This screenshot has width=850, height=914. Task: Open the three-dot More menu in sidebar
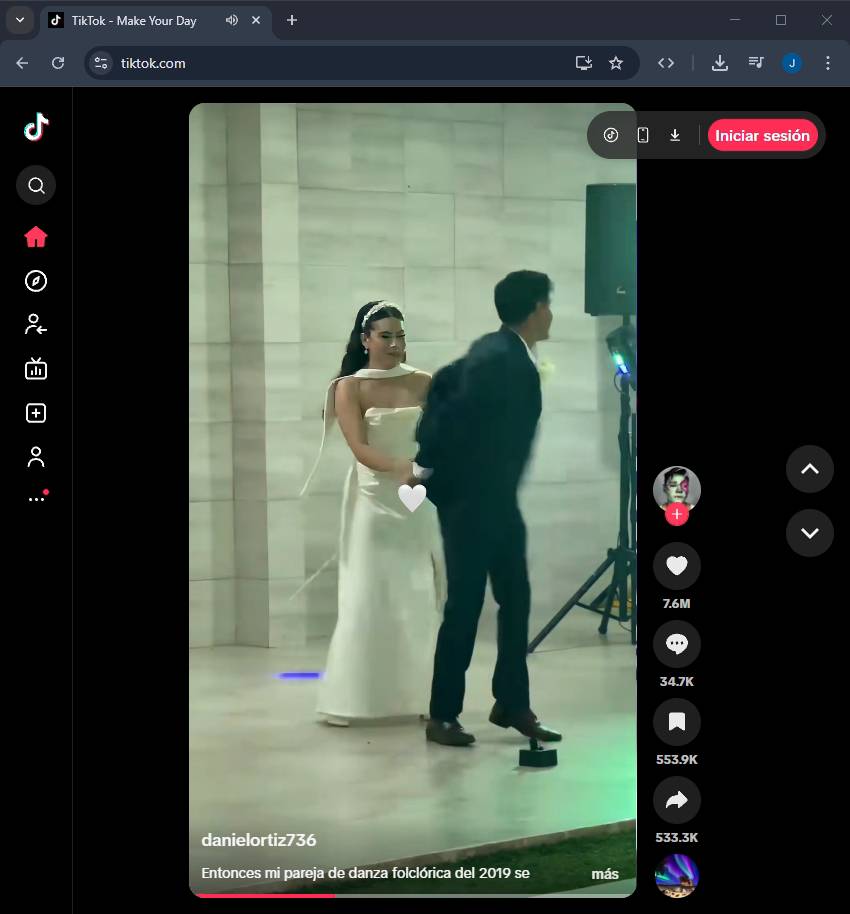[36, 498]
